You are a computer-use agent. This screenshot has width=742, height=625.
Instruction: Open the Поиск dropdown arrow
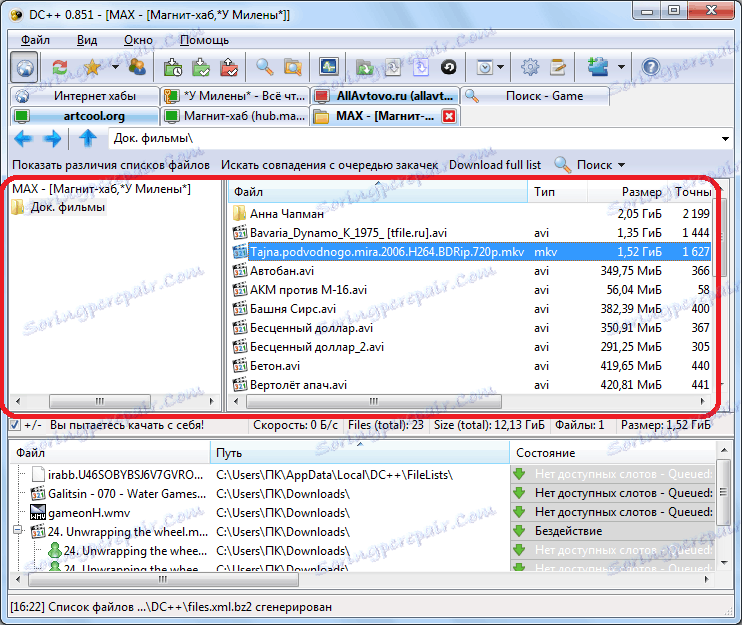click(x=621, y=165)
